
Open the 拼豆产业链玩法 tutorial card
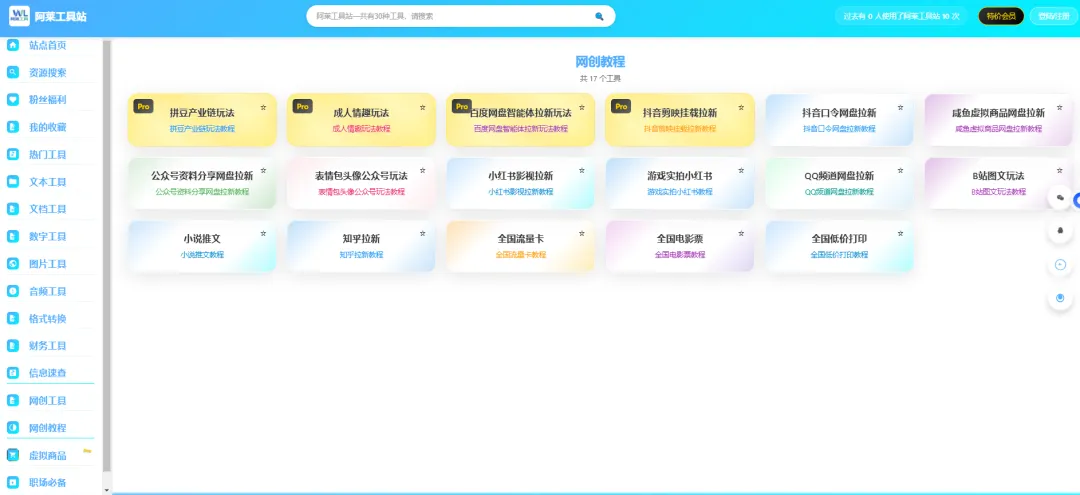tap(202, 120)
